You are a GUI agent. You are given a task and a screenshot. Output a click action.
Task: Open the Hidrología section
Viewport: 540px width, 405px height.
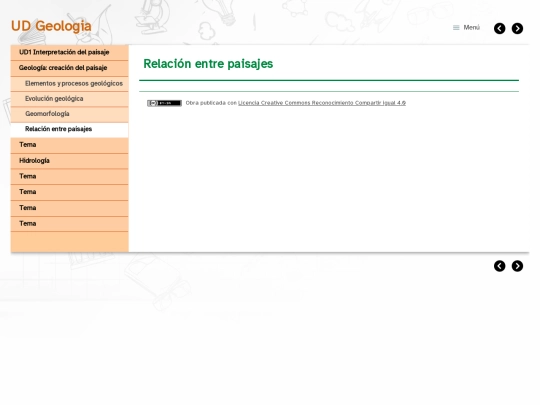[70, 161]
